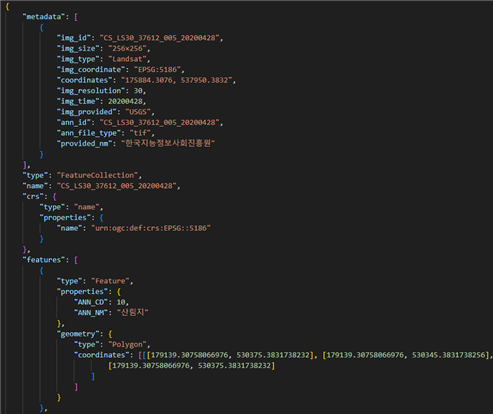Select the "img_time" key
Screen dimensions: 493x414
[78, 101]
